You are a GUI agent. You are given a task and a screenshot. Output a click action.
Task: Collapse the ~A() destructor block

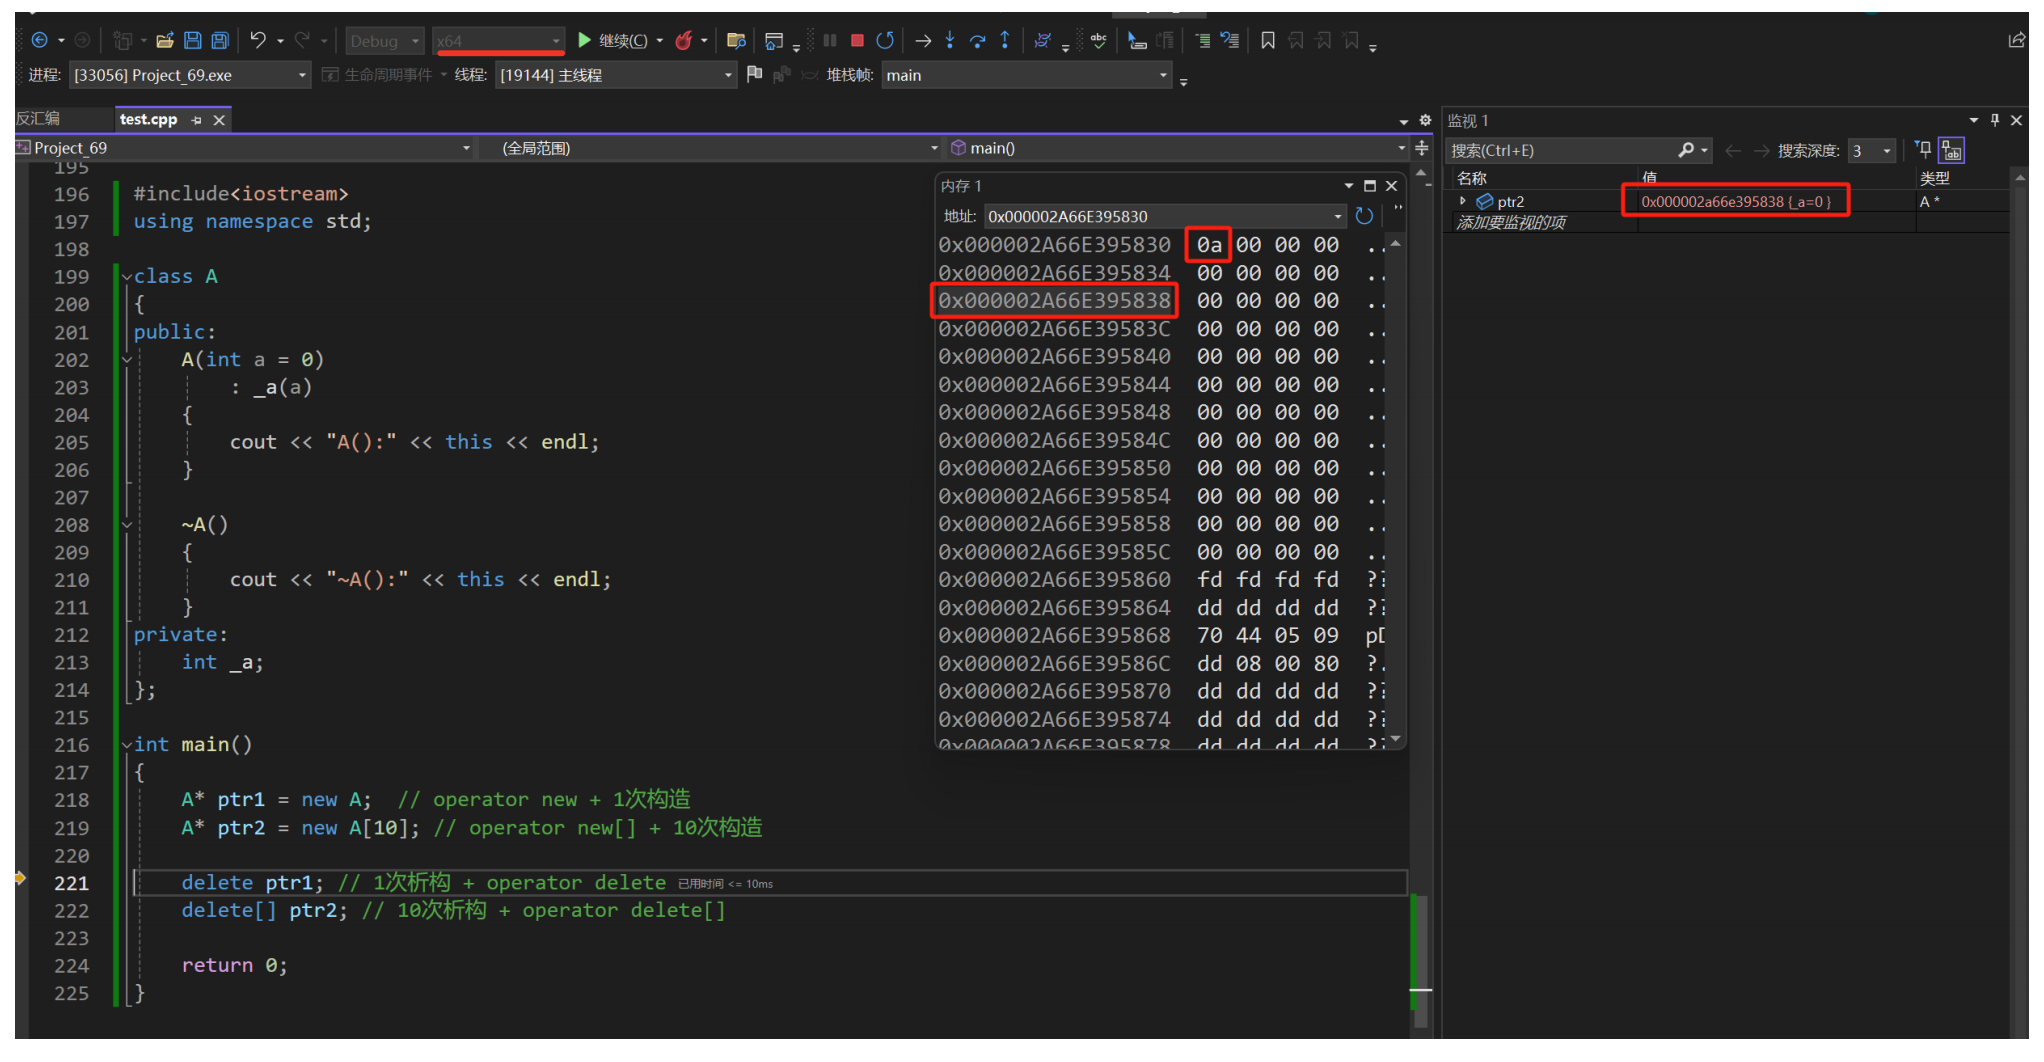coord(126,525)
